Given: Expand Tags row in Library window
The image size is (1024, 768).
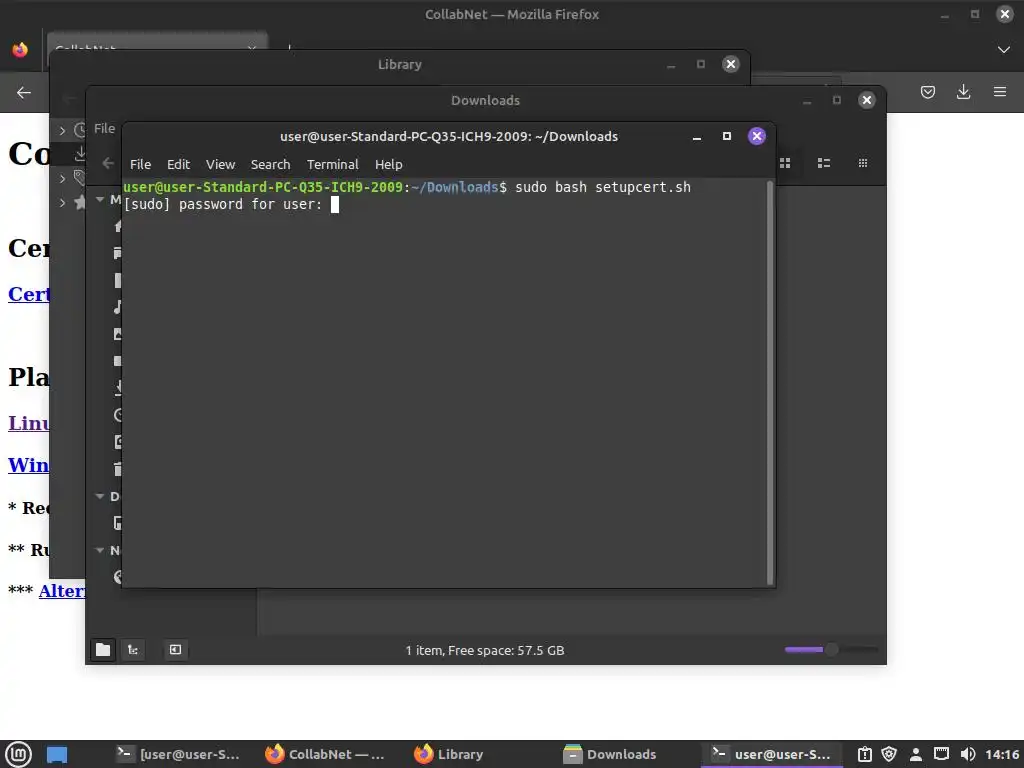Looking at the screenshot, I should 62,178.
